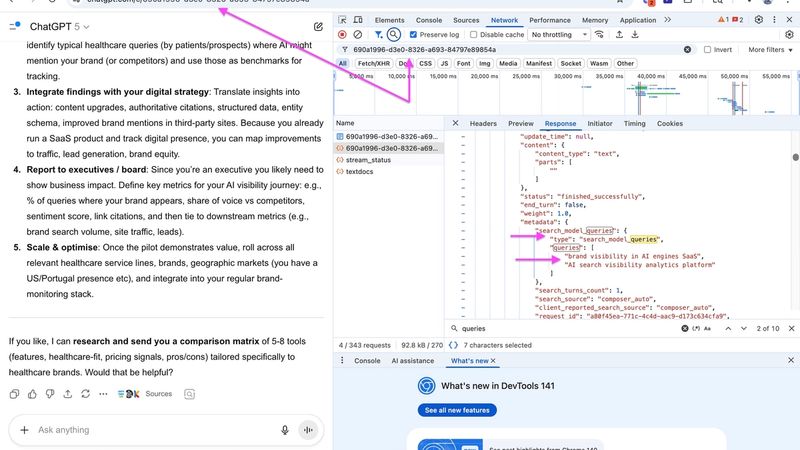Check the Invert filter checkbox
800x450 pixels.
coord(707,49)
